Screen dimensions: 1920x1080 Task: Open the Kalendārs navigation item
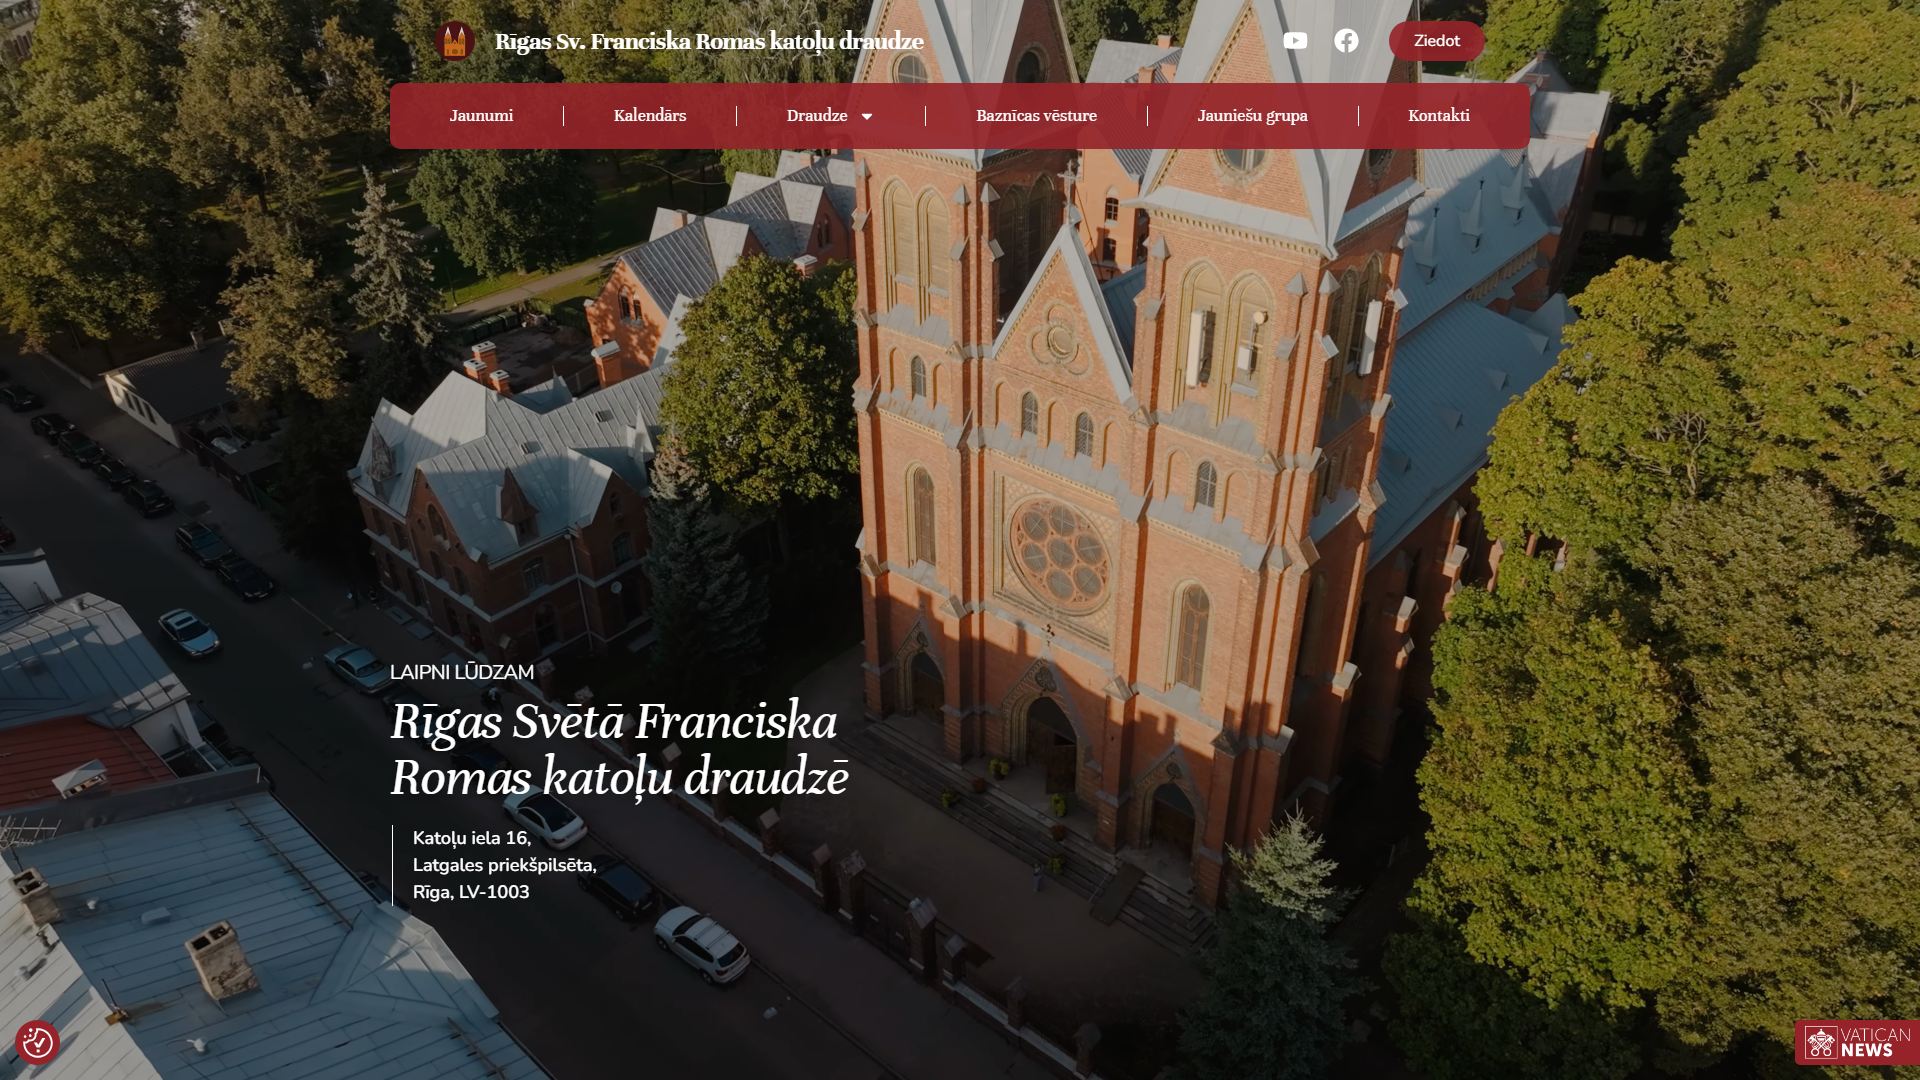click(650, 116)
